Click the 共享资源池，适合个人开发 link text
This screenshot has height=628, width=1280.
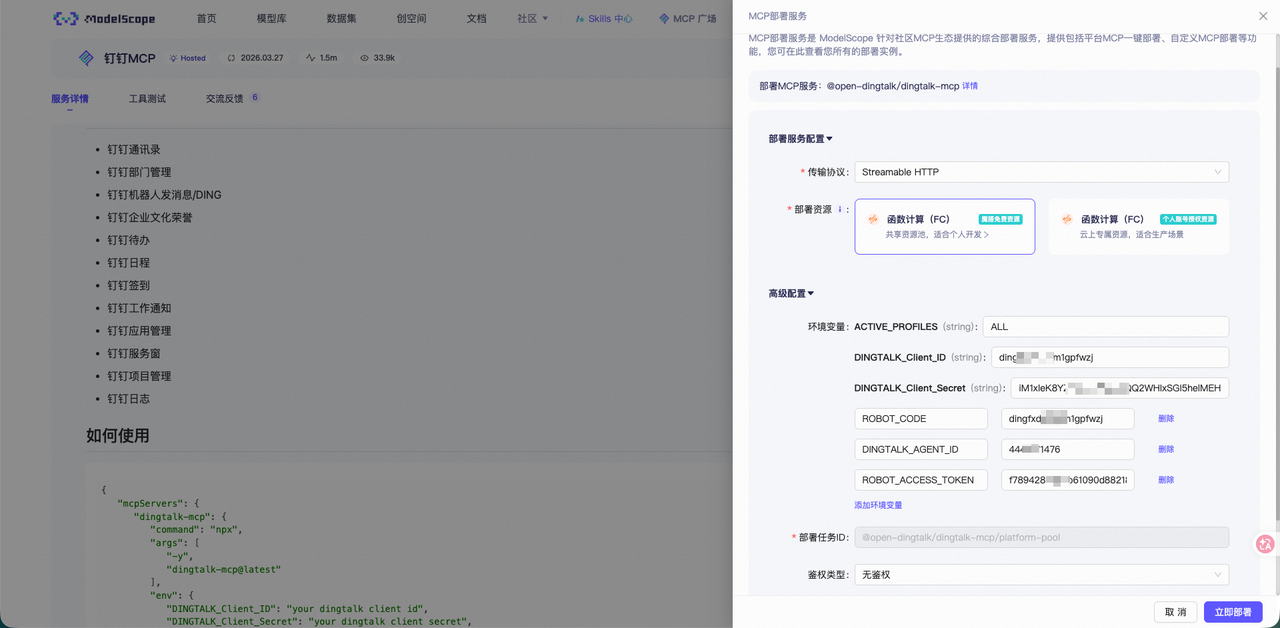point(937,235)
